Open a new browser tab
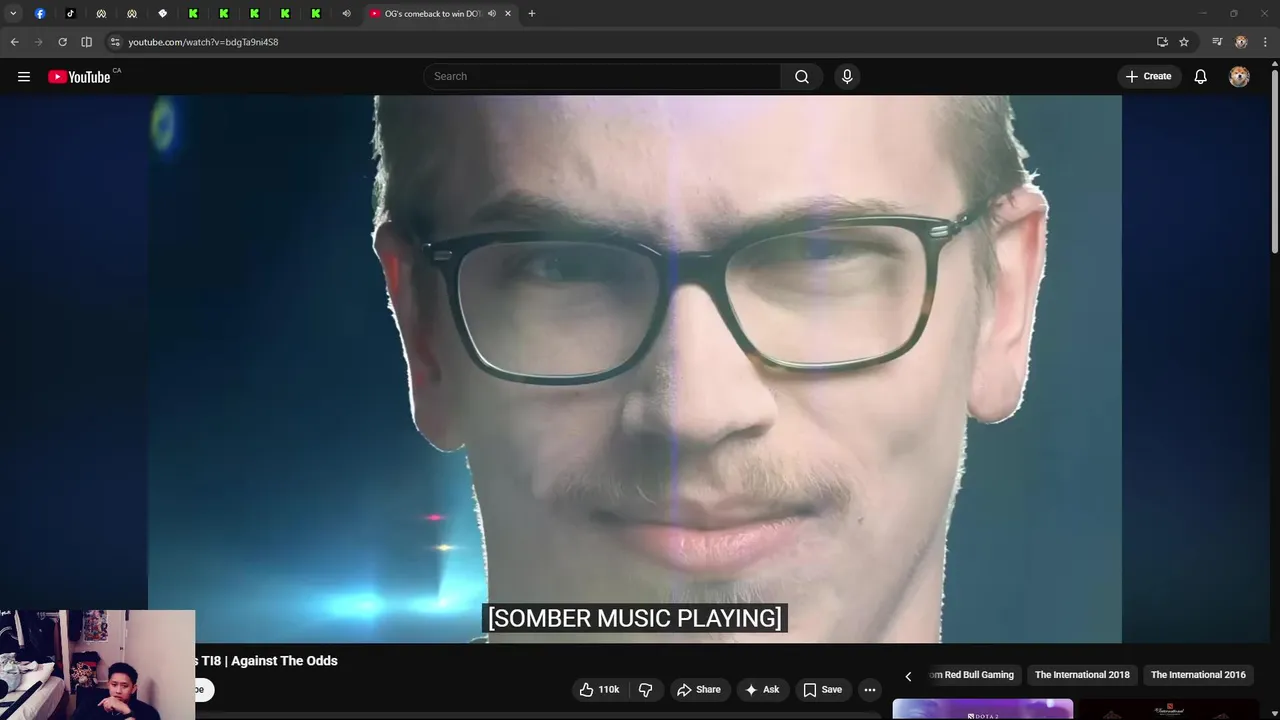 (532, 14)
